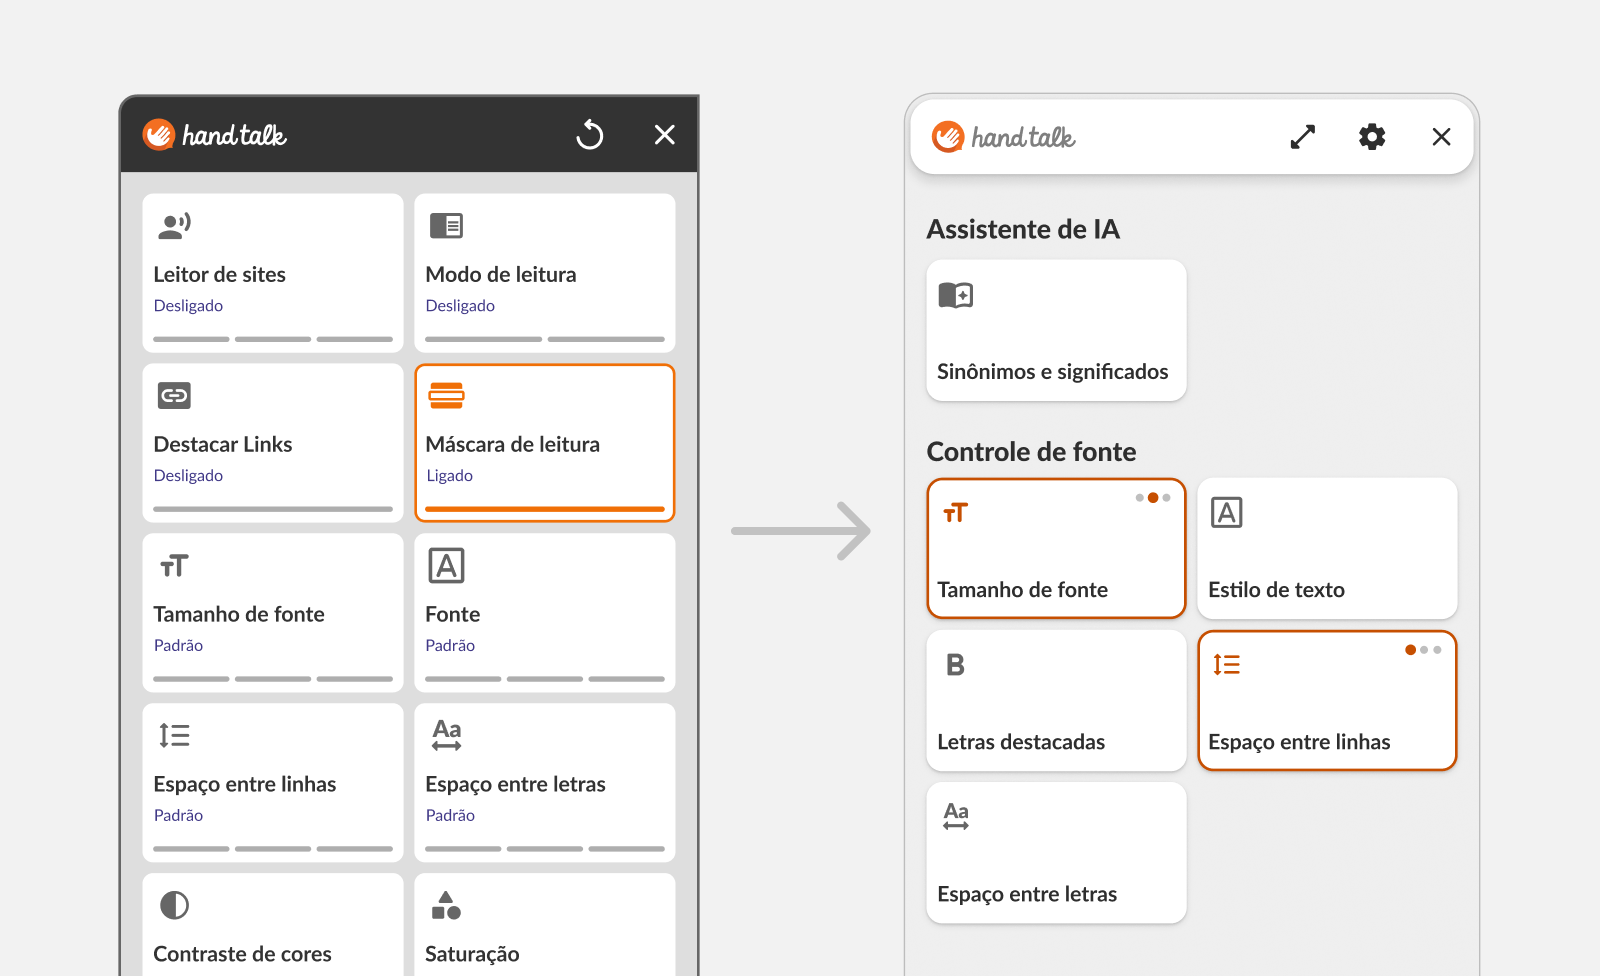This screenshot has height=976, width=1600.
Task: Expand the panel with the diagonal arrows icon
Action: tap(1302, 137)
